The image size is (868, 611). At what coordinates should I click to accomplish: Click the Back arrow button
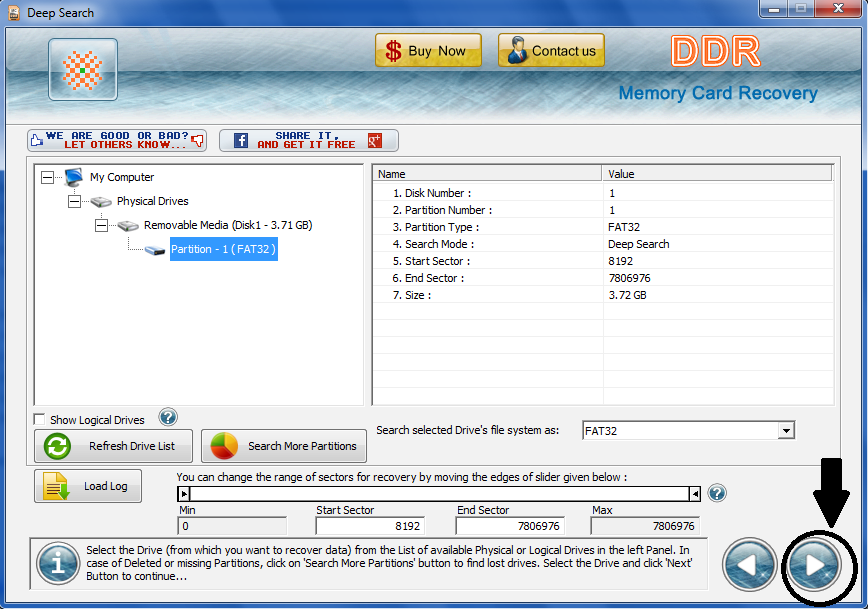coord(749,565)
